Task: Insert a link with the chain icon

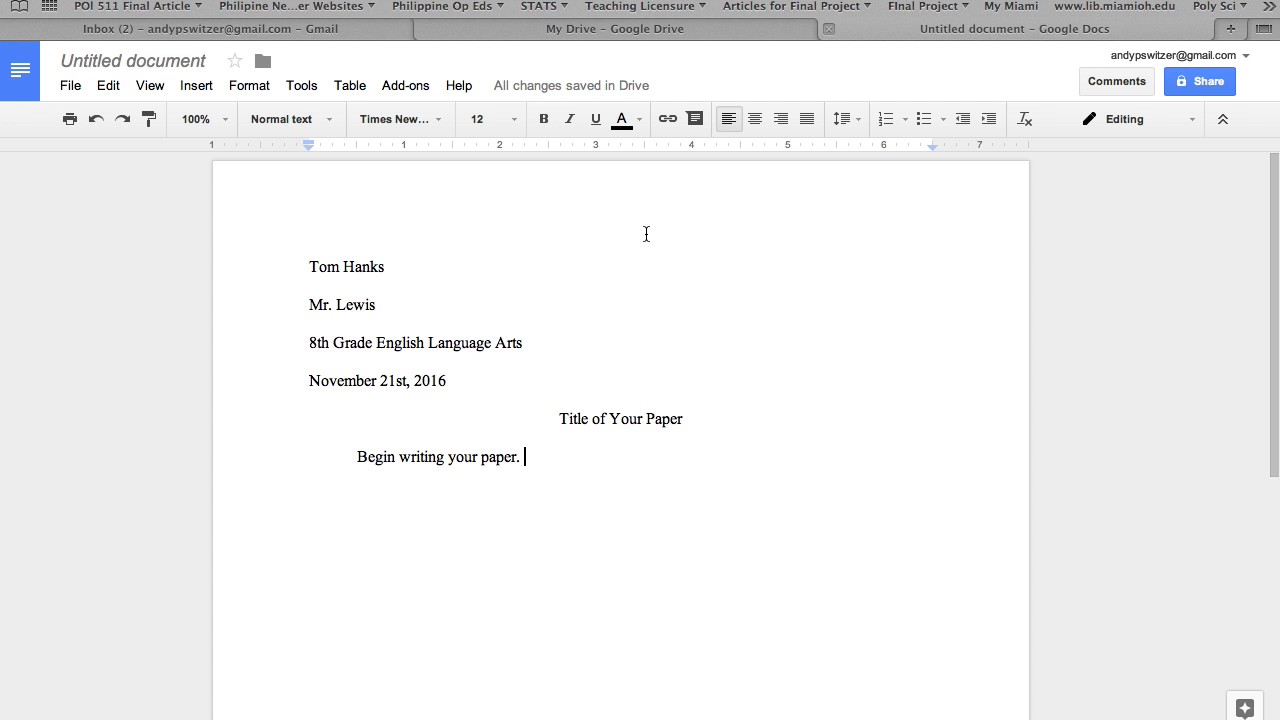Action: pos(668,119)
